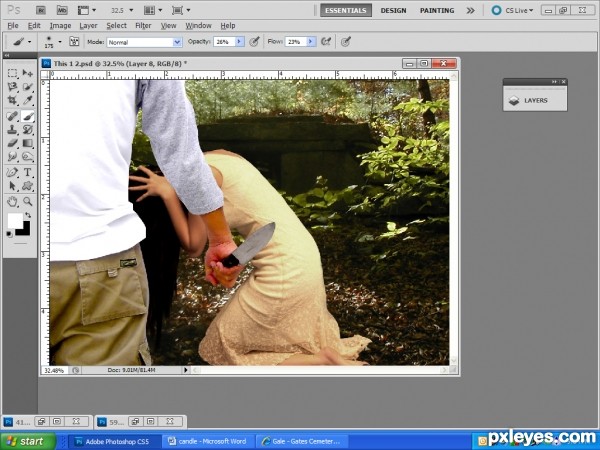Viewport: 600px width, 450px height.
Task: Launch Bridge from application bar
Action: pos(41,10)
